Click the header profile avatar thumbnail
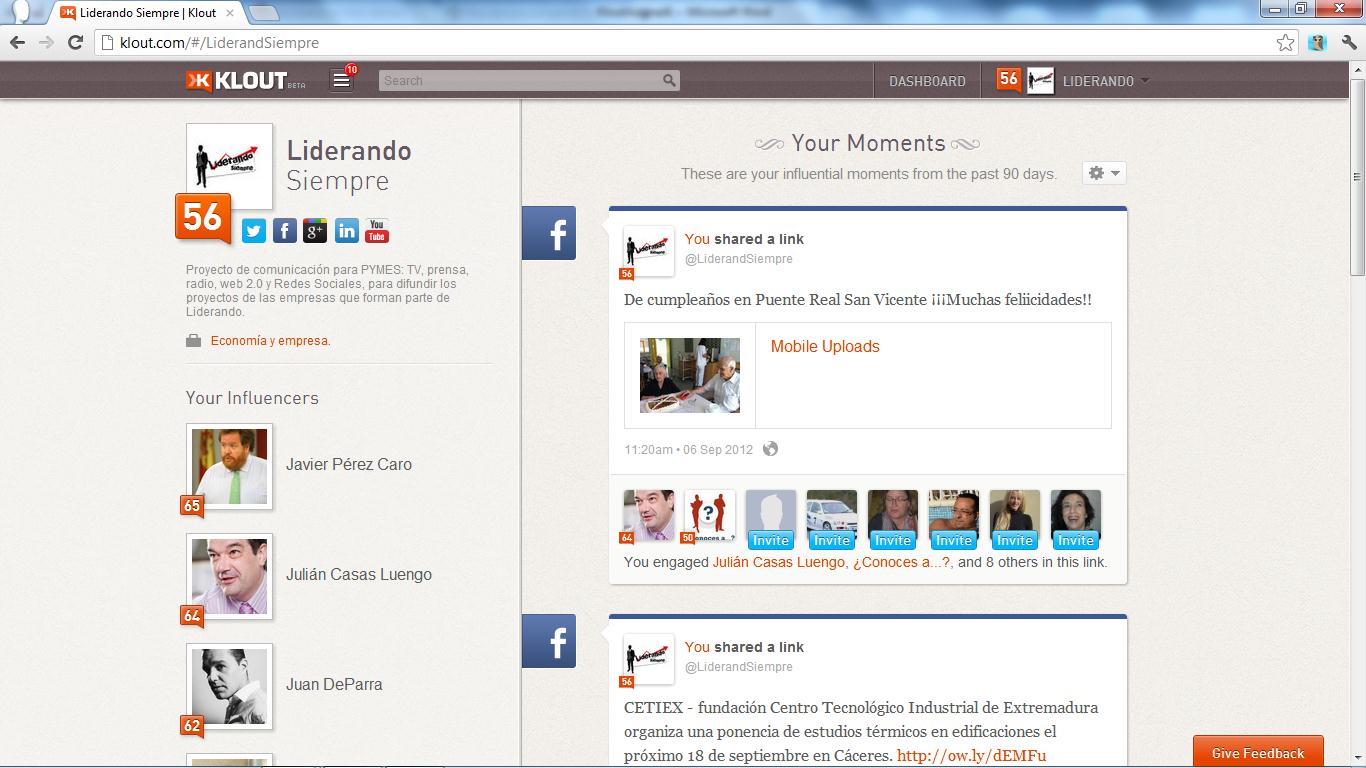 point(1041,81)
